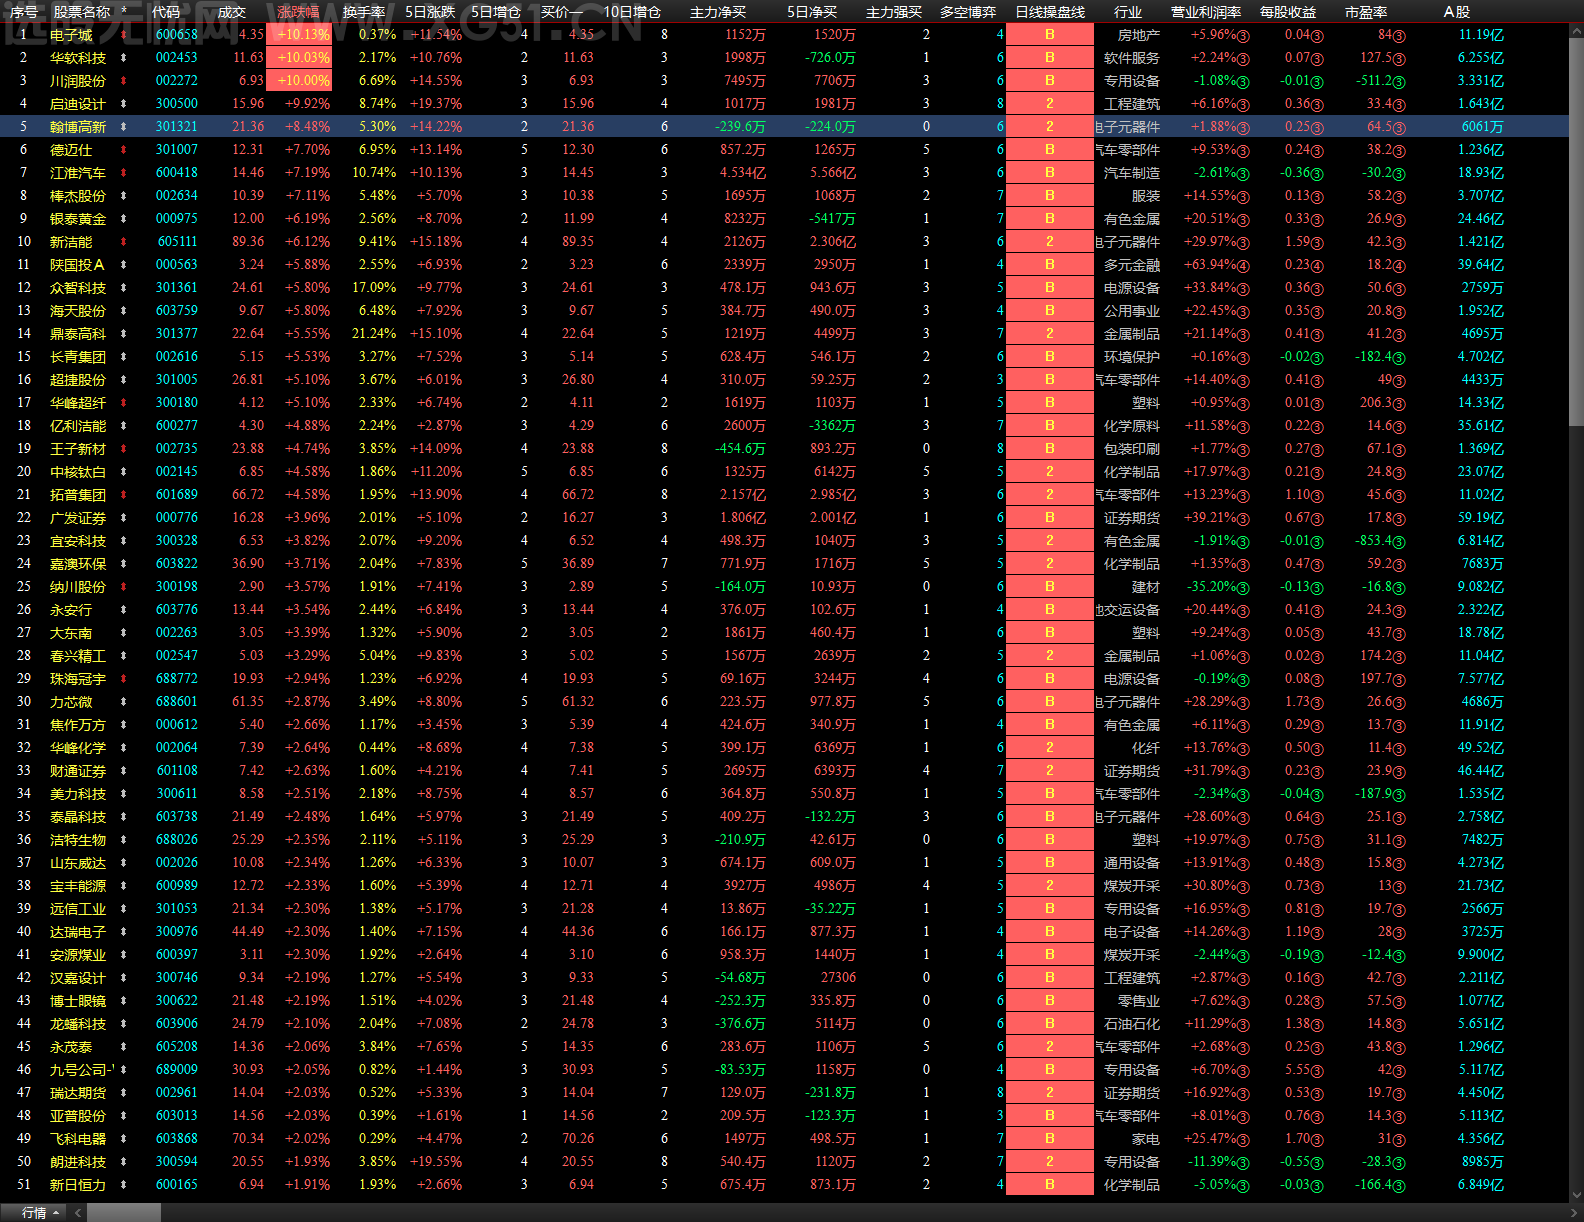Image resolution: width=1584 pixels, height=1222 pixels.
Task: Click the 代码 column header
Action: [166, 12]
